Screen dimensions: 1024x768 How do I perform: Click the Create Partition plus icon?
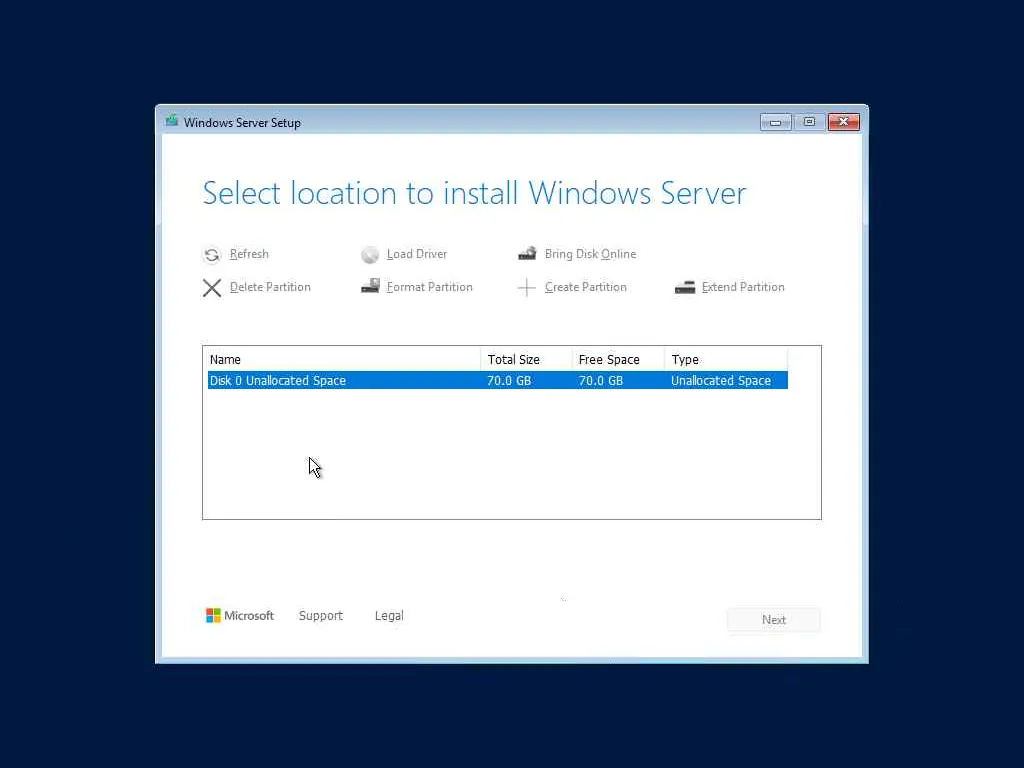(x=526, y=287)
